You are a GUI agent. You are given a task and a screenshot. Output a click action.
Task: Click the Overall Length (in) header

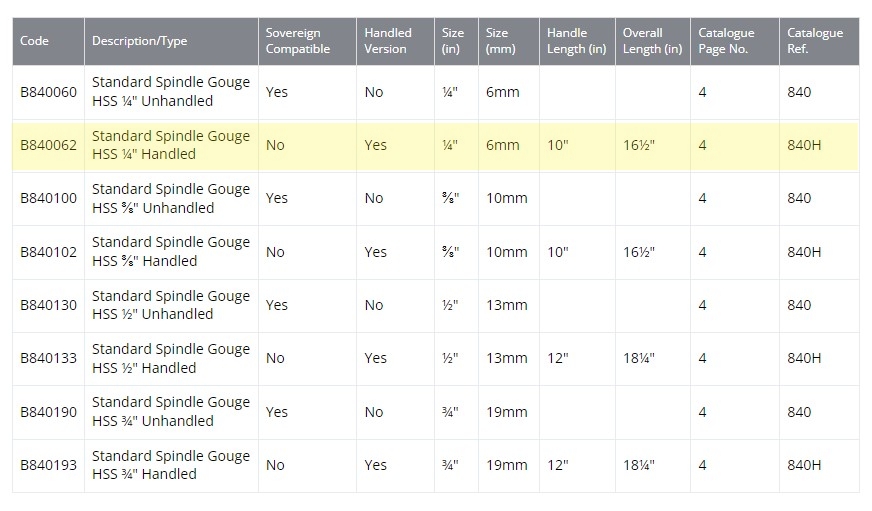[x=651, y=41]
